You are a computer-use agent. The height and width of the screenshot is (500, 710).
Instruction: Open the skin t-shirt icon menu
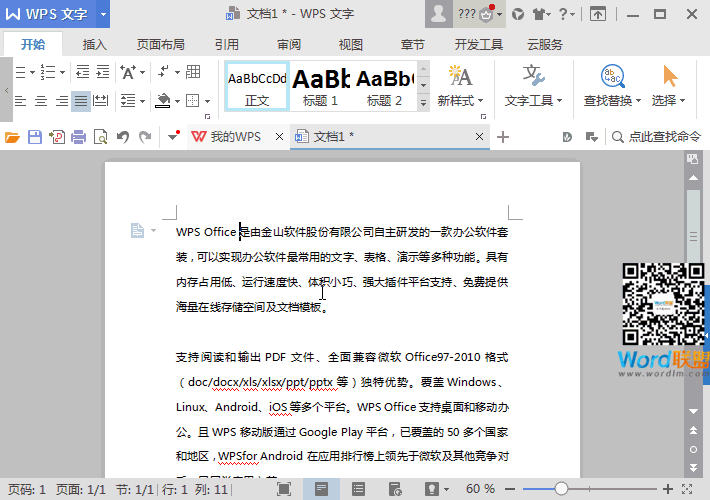pyautogui.click(x=541, y=14)
